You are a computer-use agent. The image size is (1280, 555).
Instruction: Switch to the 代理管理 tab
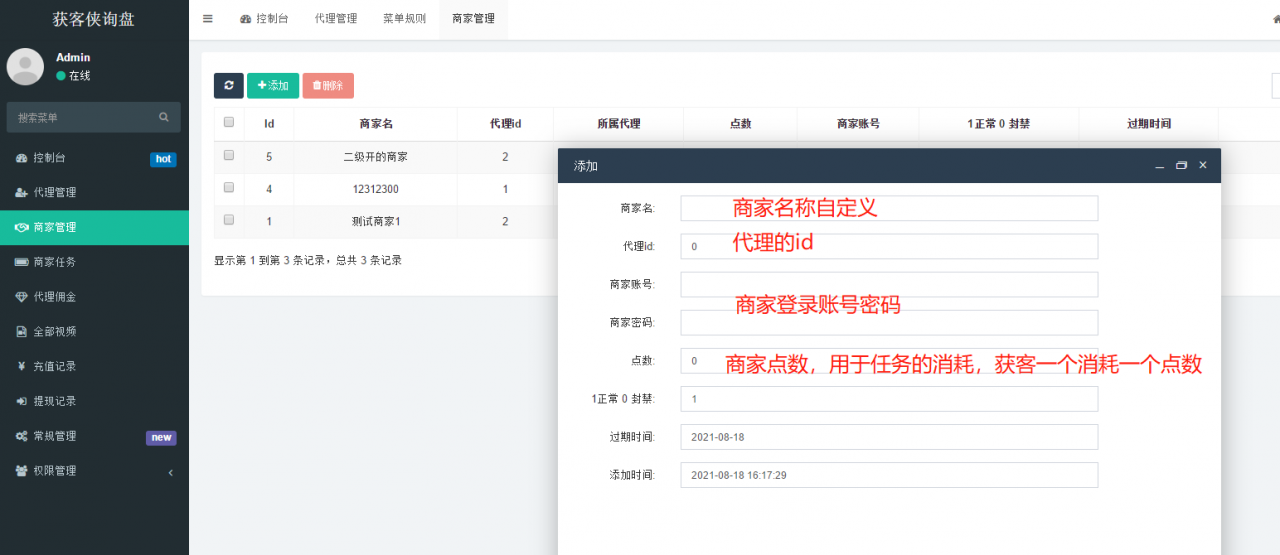[x=335, y=19]
